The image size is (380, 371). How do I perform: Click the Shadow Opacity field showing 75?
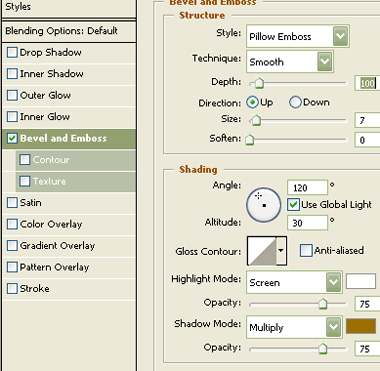click(x=367, y=349)
